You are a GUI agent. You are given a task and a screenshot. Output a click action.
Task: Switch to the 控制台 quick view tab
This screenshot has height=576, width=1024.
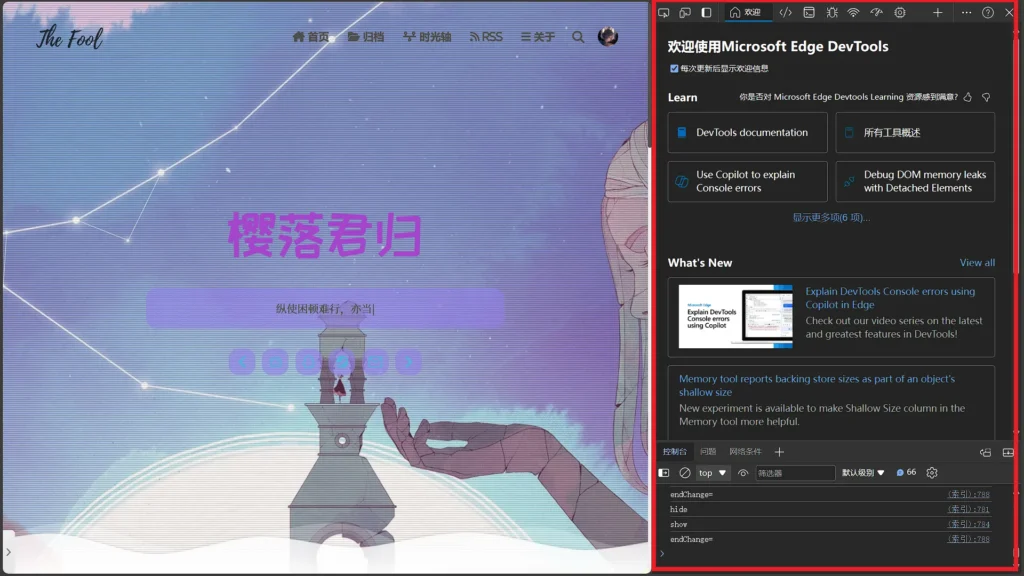[x=675, y=452]
